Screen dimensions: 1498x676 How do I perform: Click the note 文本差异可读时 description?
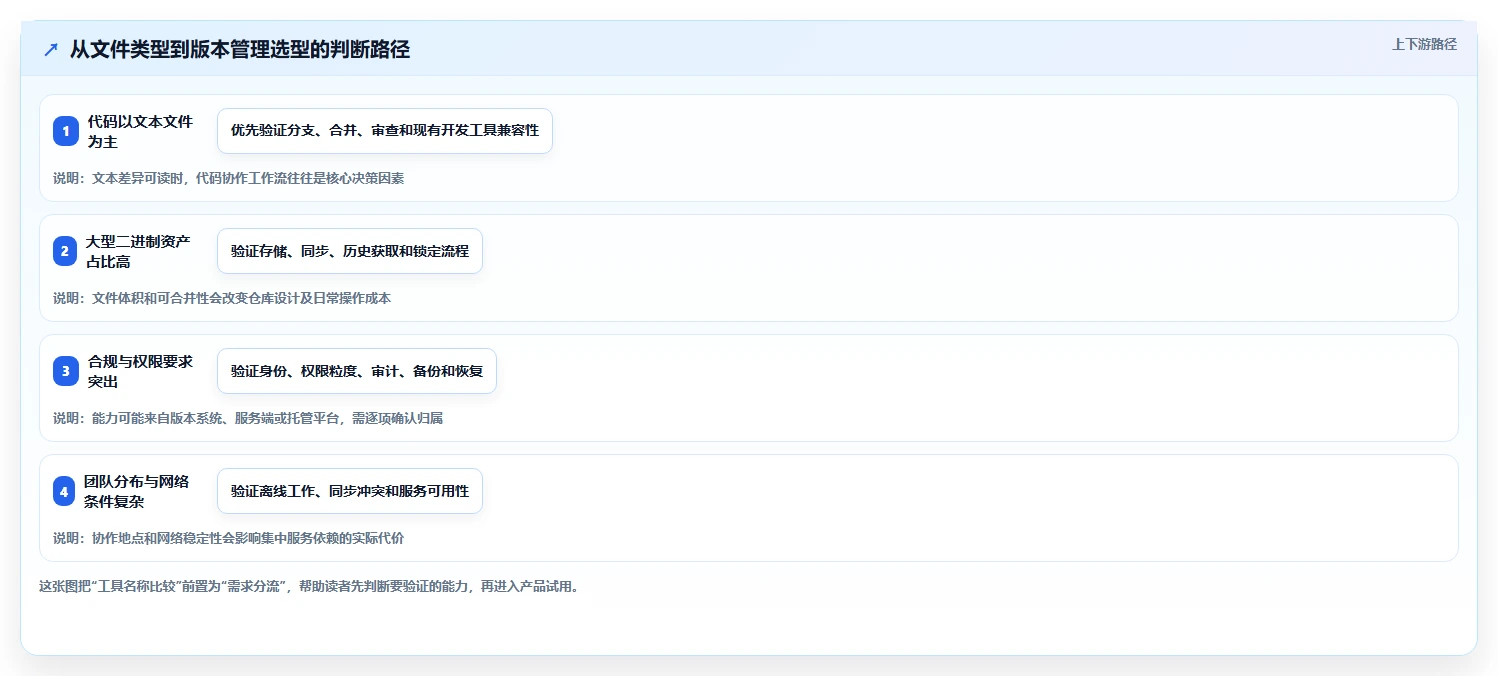pyautogui.click(x=229, y=178)
